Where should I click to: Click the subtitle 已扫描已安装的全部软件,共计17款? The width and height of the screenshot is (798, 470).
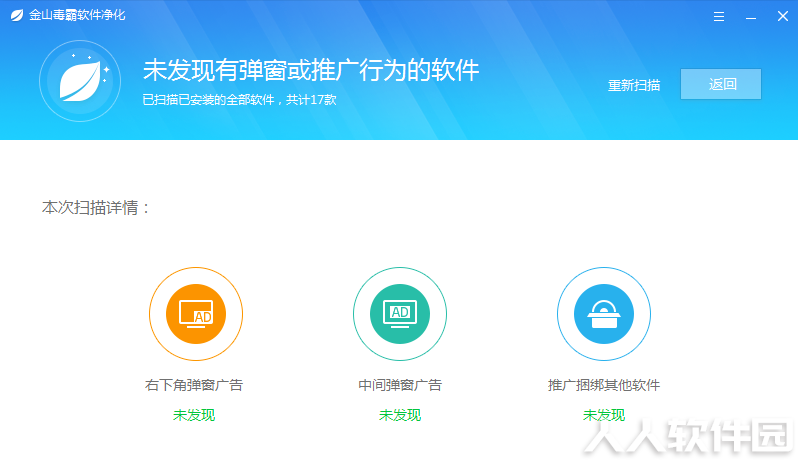239,100
